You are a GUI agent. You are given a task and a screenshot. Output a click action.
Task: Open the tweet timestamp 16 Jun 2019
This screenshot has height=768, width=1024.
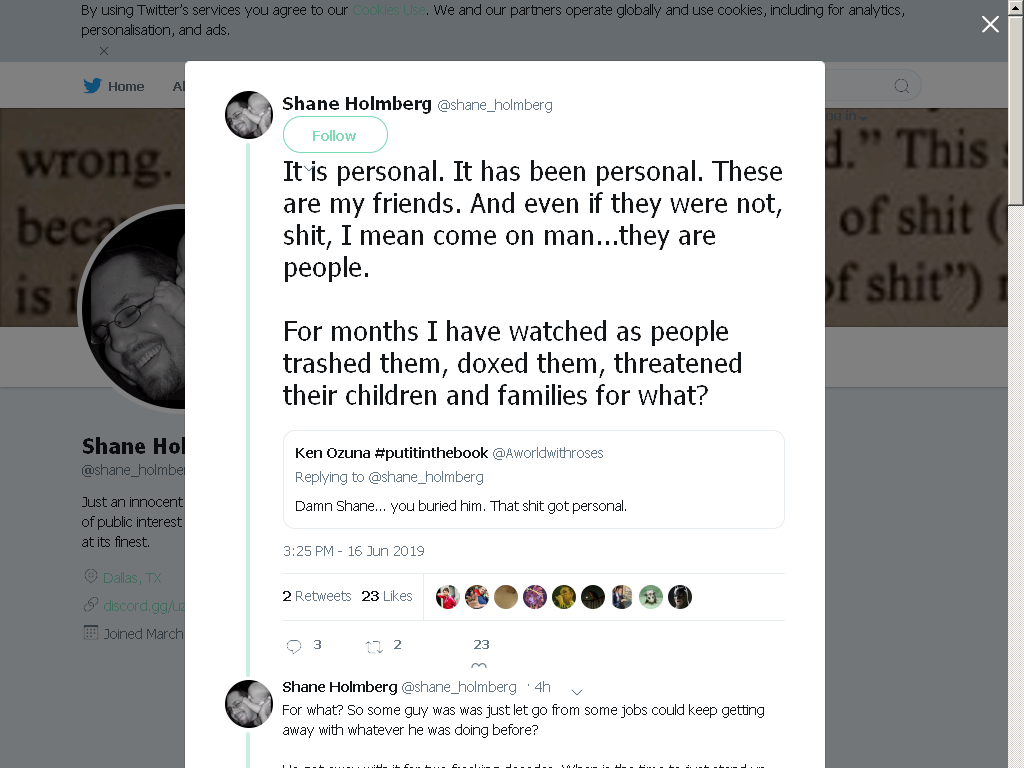(x=353, y=551)
